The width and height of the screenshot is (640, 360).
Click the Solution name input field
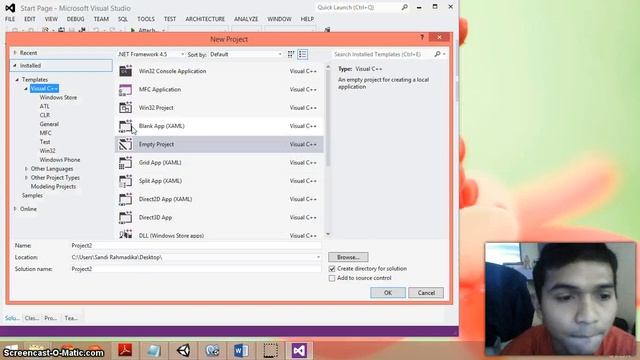[196, 269]
